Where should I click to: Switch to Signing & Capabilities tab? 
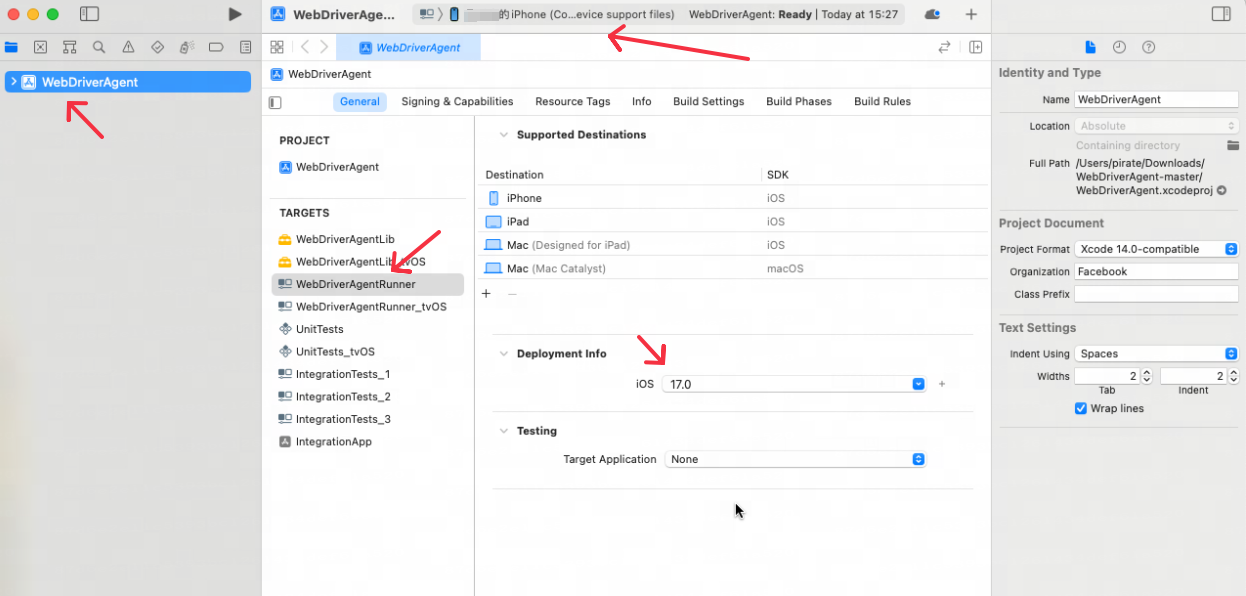457,101
